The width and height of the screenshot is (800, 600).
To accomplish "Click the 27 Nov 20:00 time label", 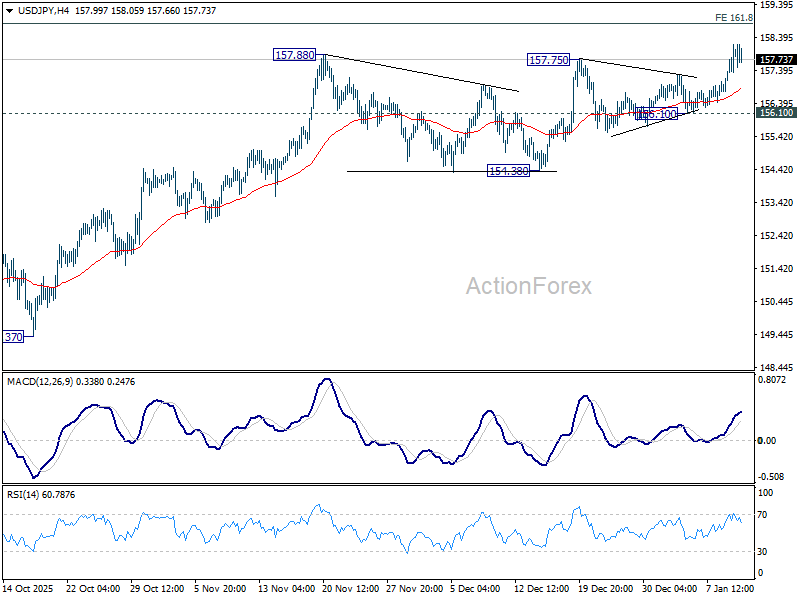I will [414, 588].
